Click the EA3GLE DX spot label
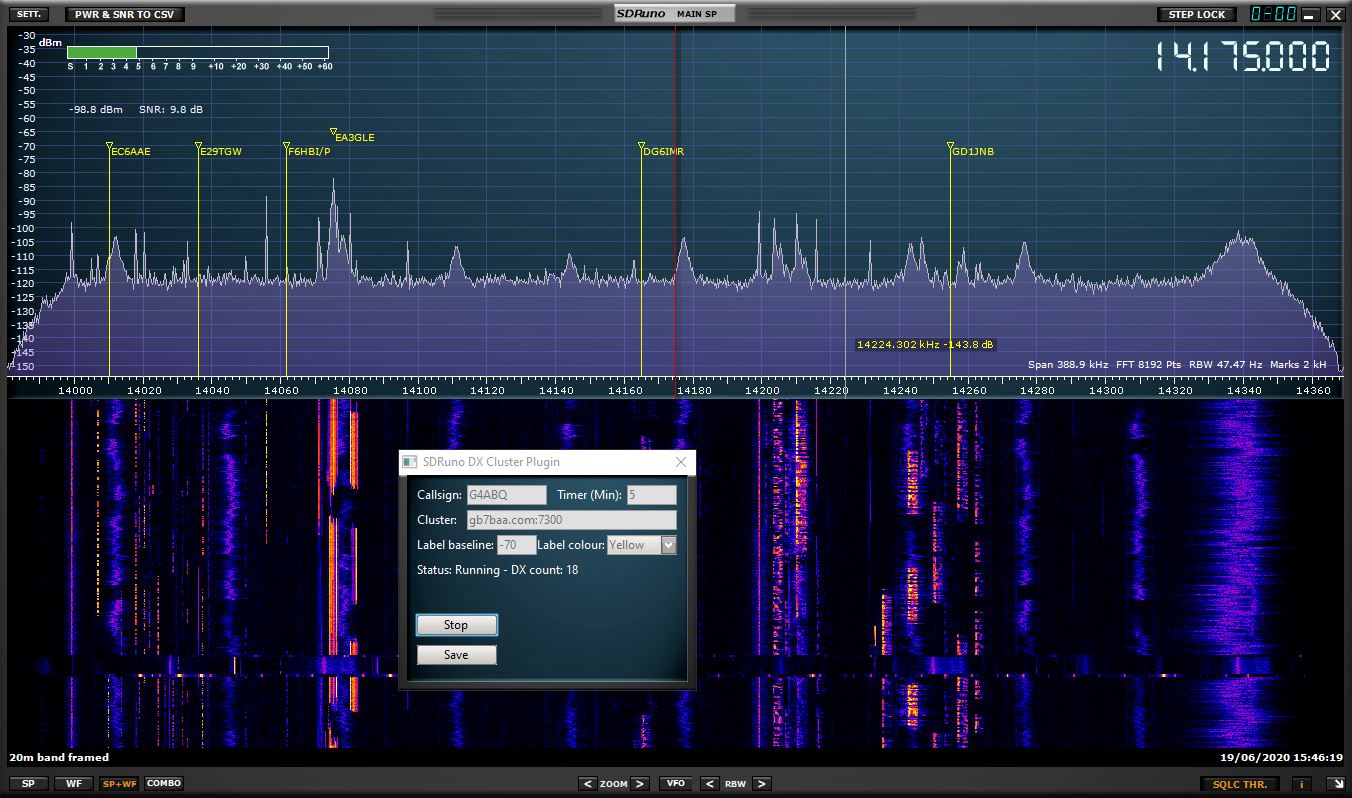The height and width of the screenshot is (798, 1352). click(x=355, y=138)
